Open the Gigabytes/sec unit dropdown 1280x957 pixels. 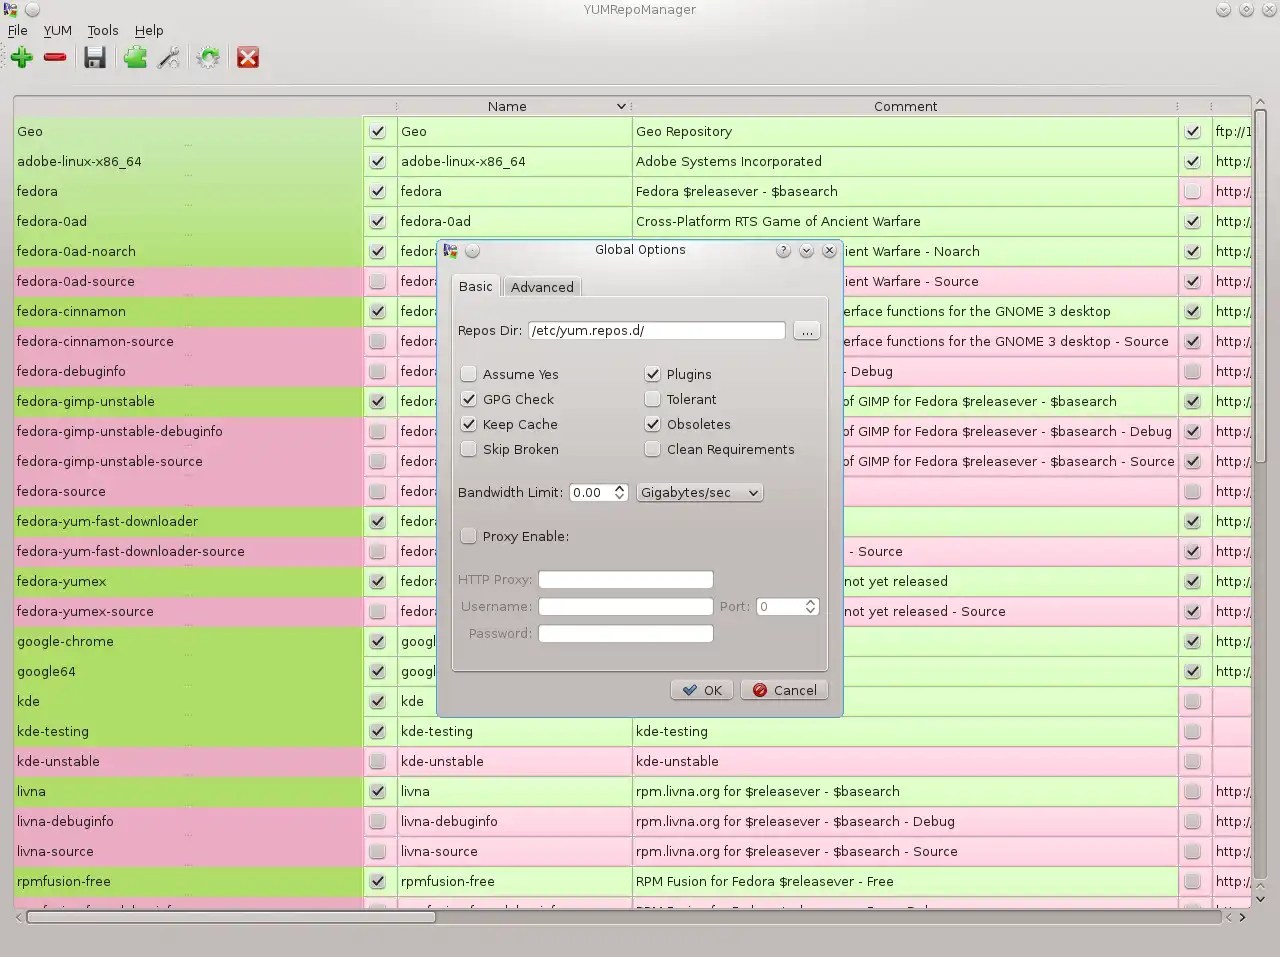point(700,492)
